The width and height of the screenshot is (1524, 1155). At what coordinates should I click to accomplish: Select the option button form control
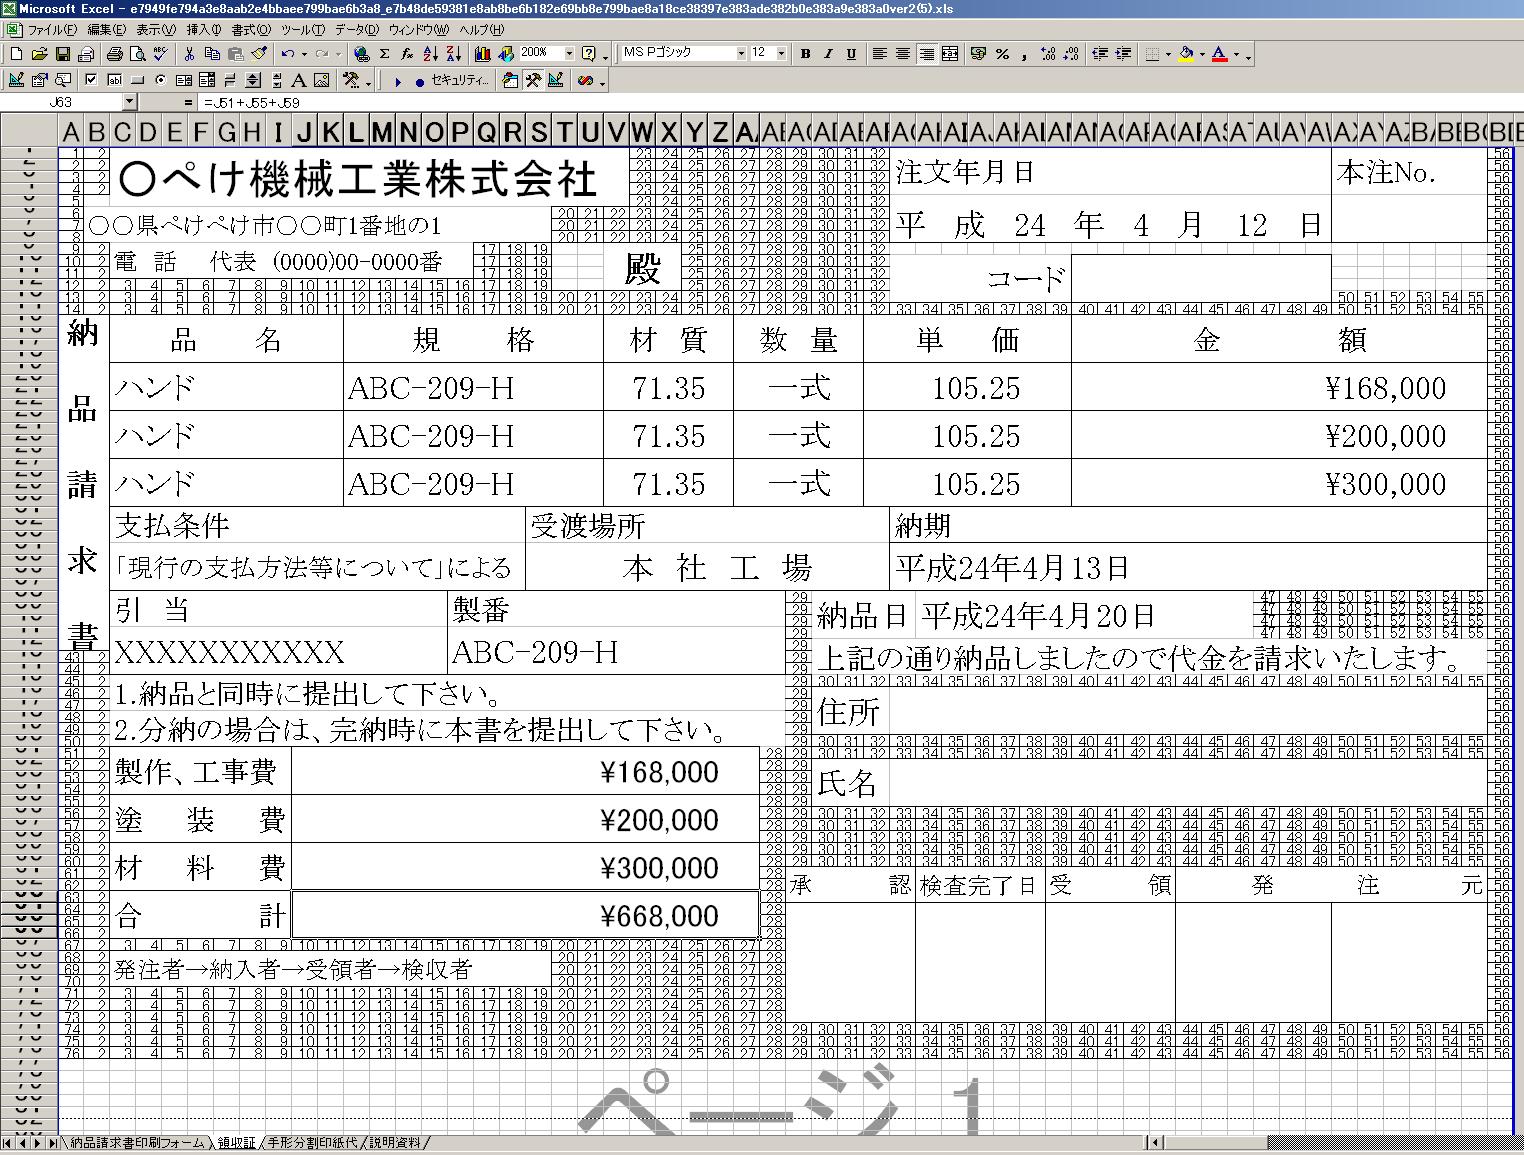click(160, 80)
